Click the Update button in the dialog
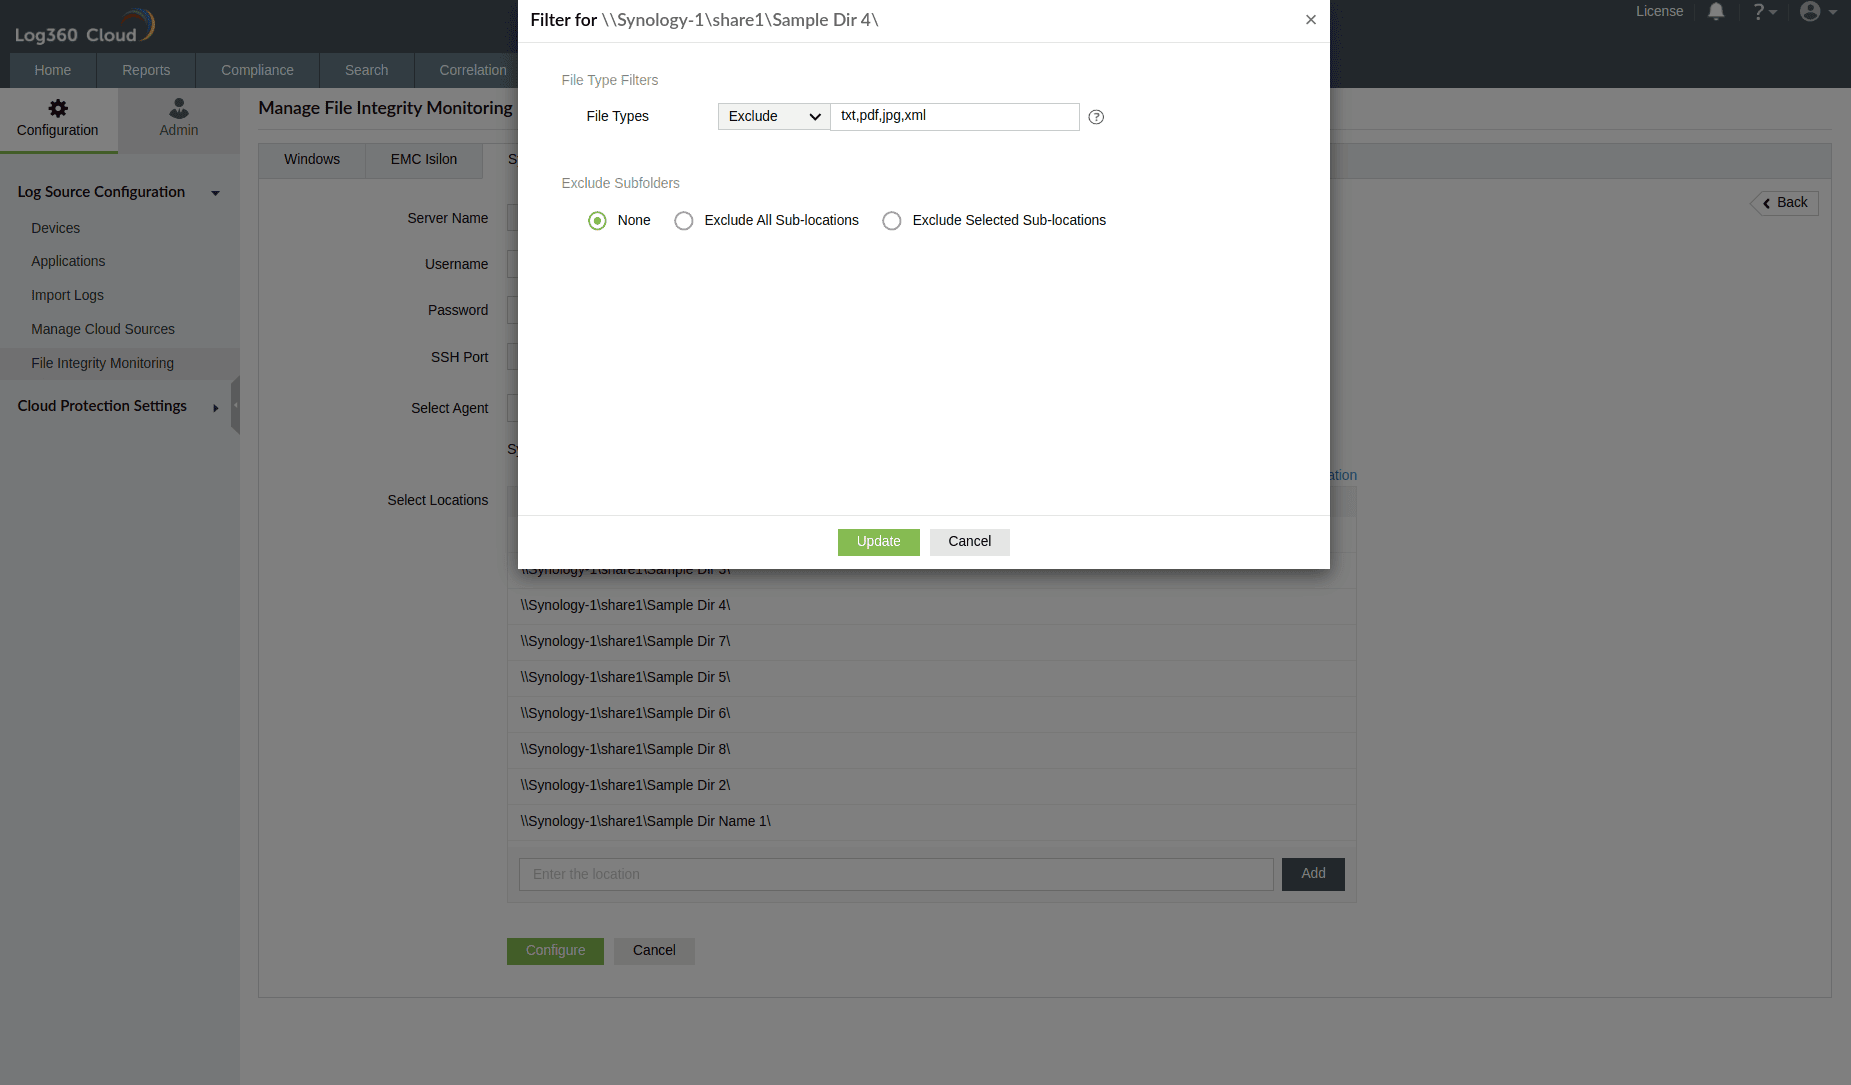 pyautogui.click(x=878, y=541)
